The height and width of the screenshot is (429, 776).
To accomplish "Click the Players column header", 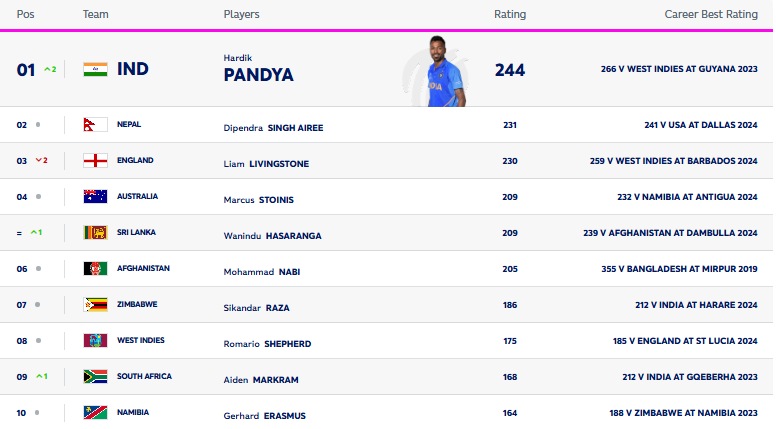I will (240, 15).
